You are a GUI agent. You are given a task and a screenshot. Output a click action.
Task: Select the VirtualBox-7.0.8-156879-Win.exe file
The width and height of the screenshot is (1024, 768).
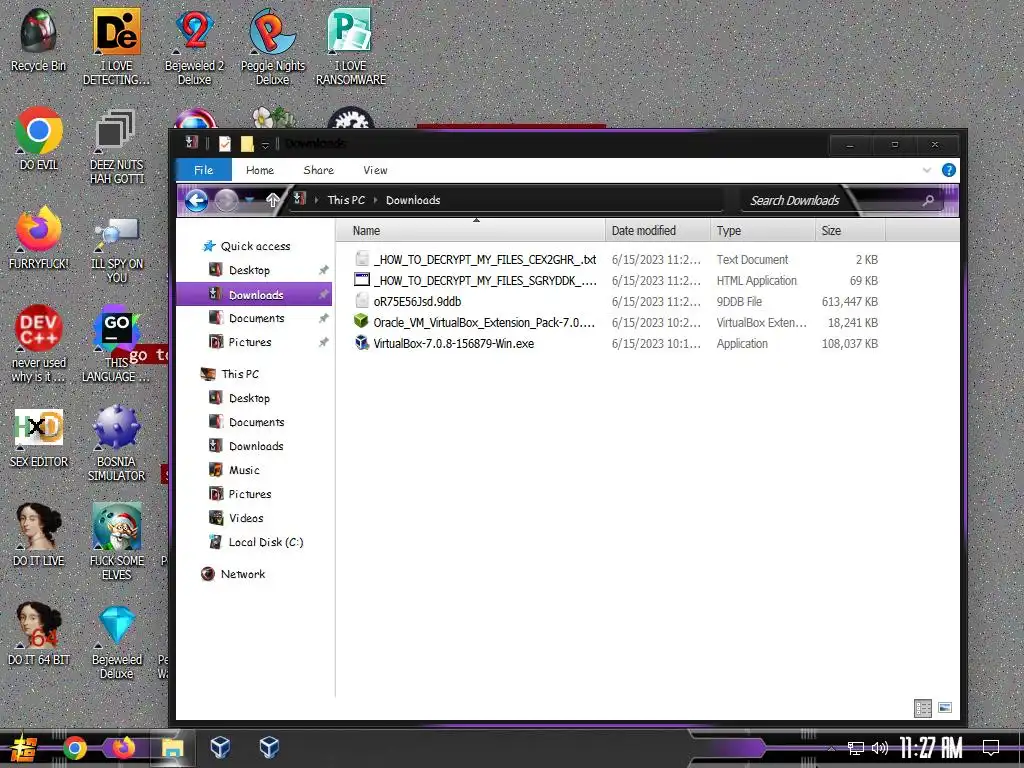[x=453, y=343]
